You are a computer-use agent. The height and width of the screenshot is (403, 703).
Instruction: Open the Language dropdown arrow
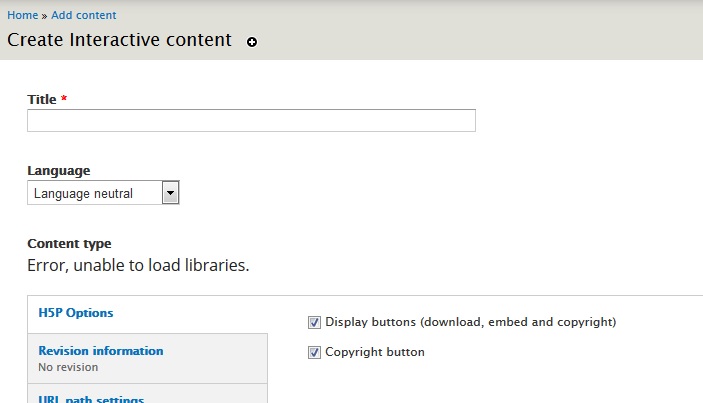click(170, 193)
